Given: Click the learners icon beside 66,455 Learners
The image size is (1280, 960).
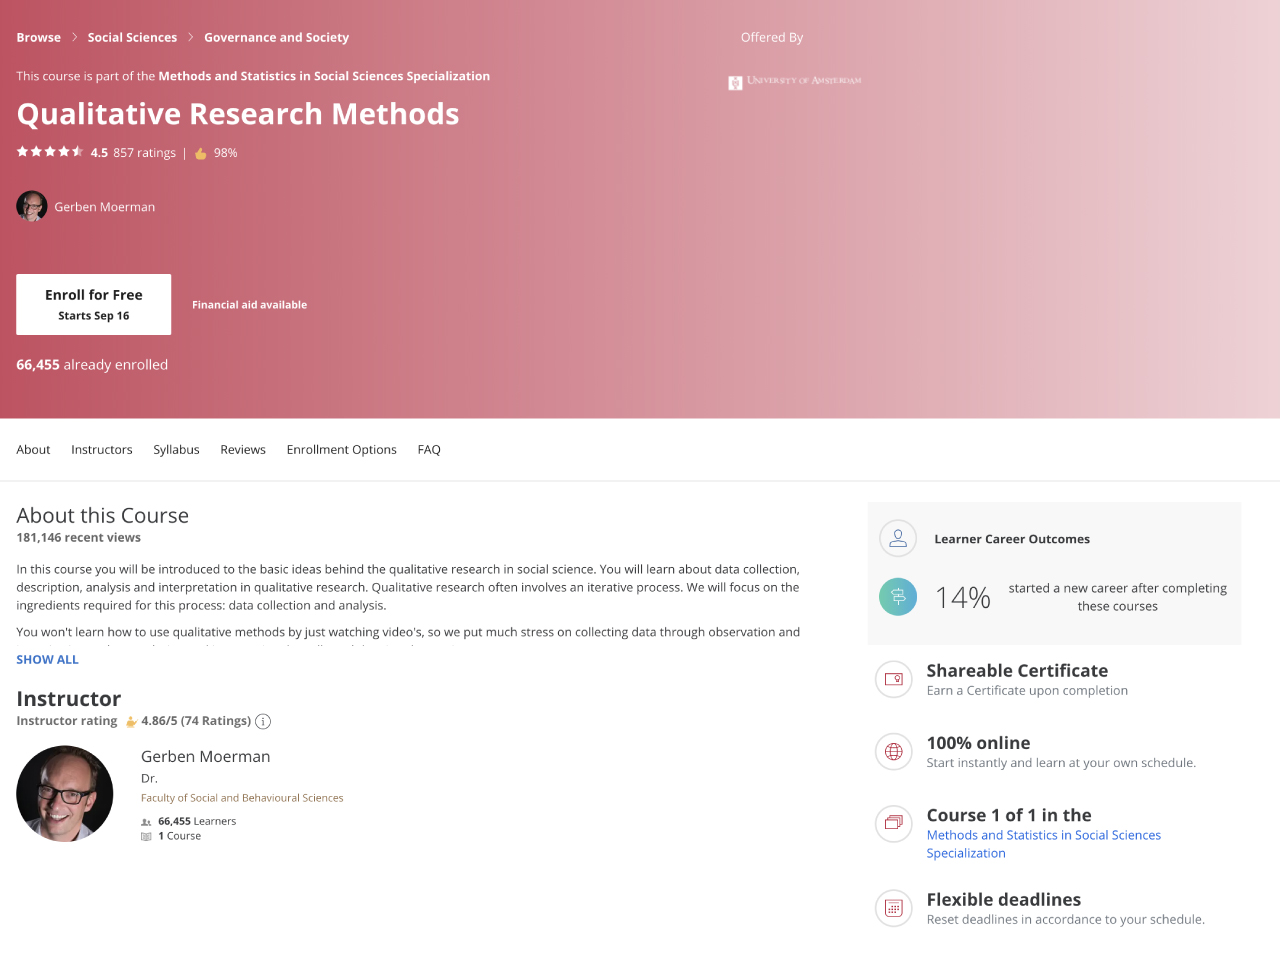Looking at the screenshot, I should 147,822.
